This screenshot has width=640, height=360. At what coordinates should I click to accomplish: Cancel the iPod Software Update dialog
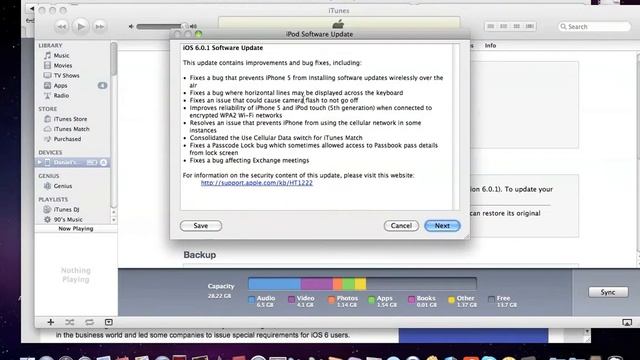[x=401, y=226]
